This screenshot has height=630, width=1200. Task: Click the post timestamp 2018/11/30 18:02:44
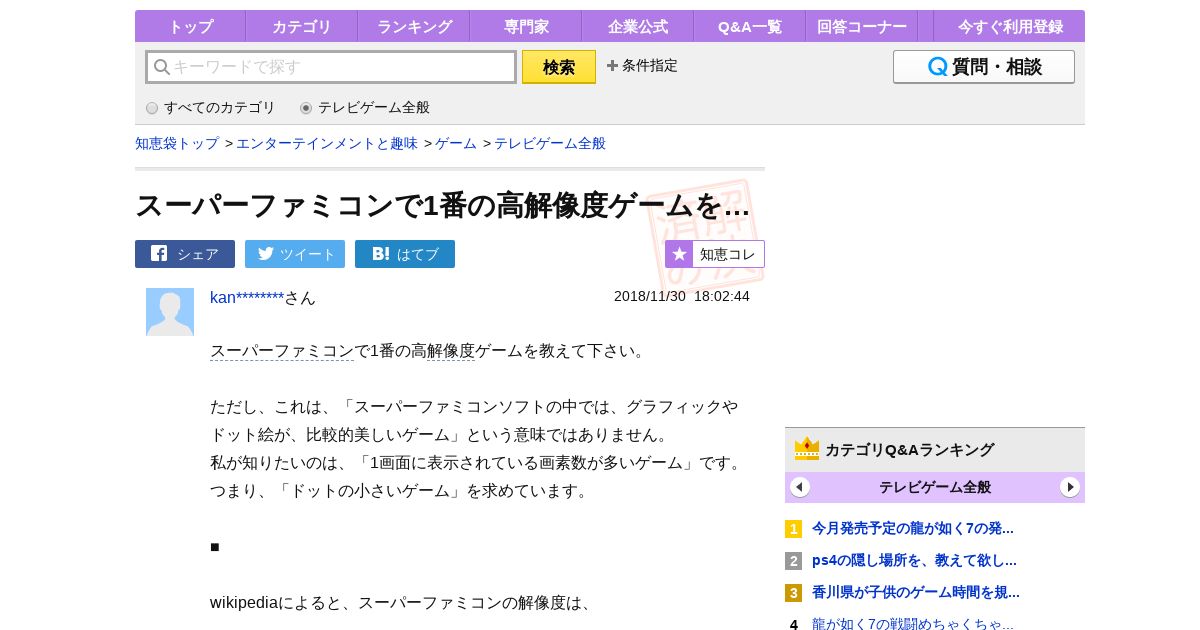[682, 296]
